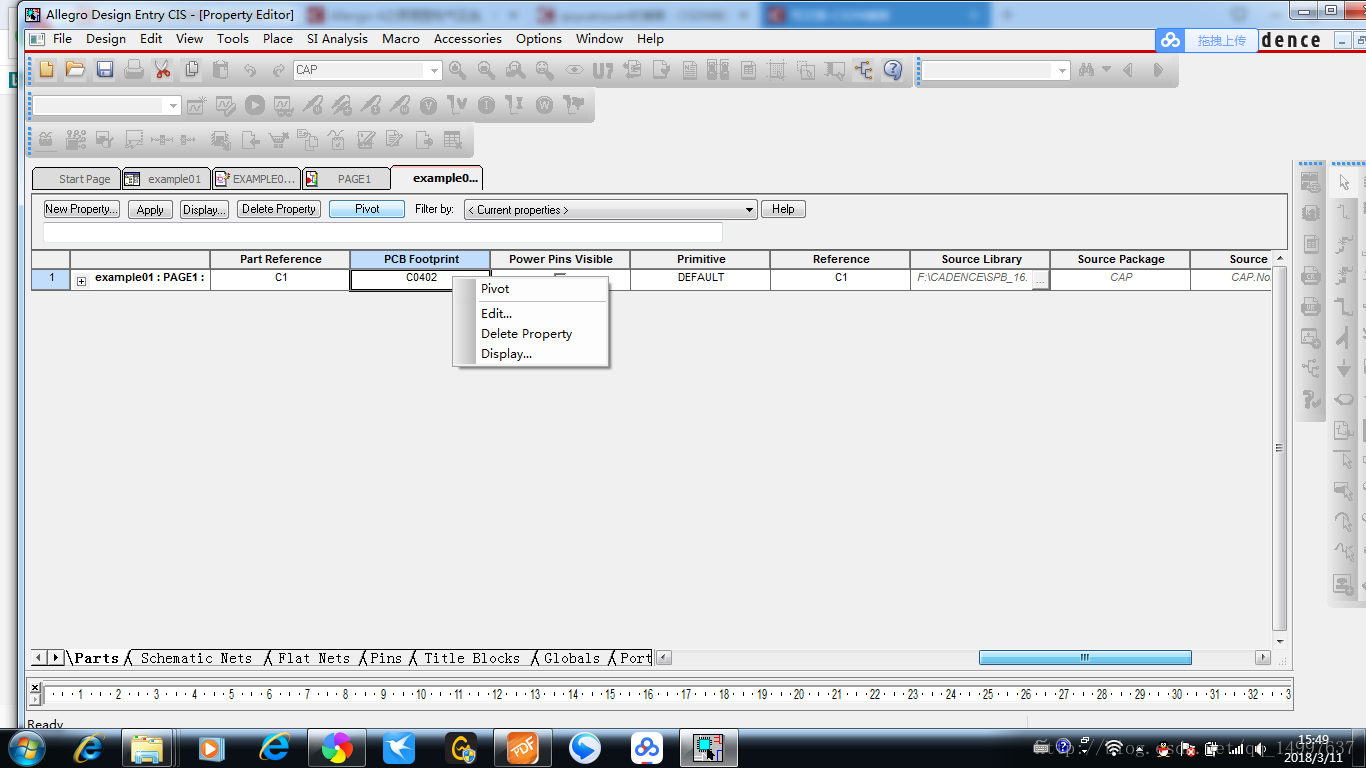Switch to the Globals tab

pos(572,658)
